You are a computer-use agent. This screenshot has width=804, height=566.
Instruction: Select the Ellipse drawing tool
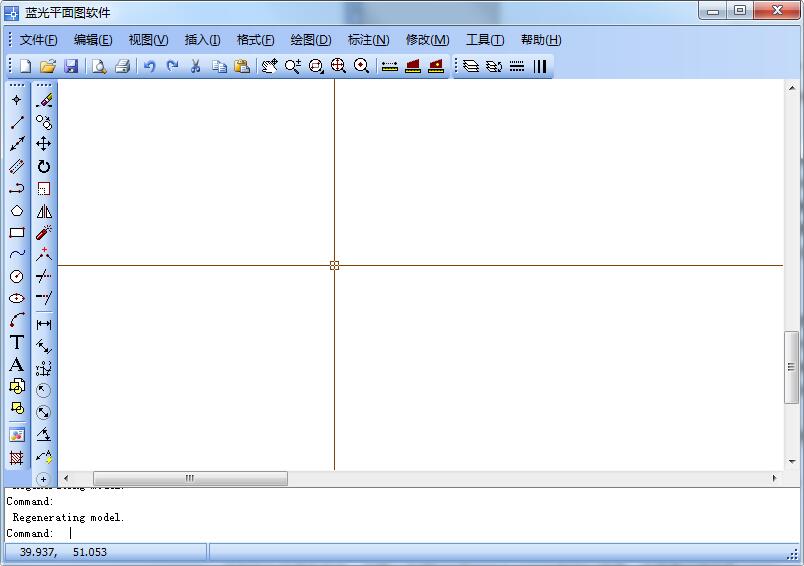tap(16, 298)
